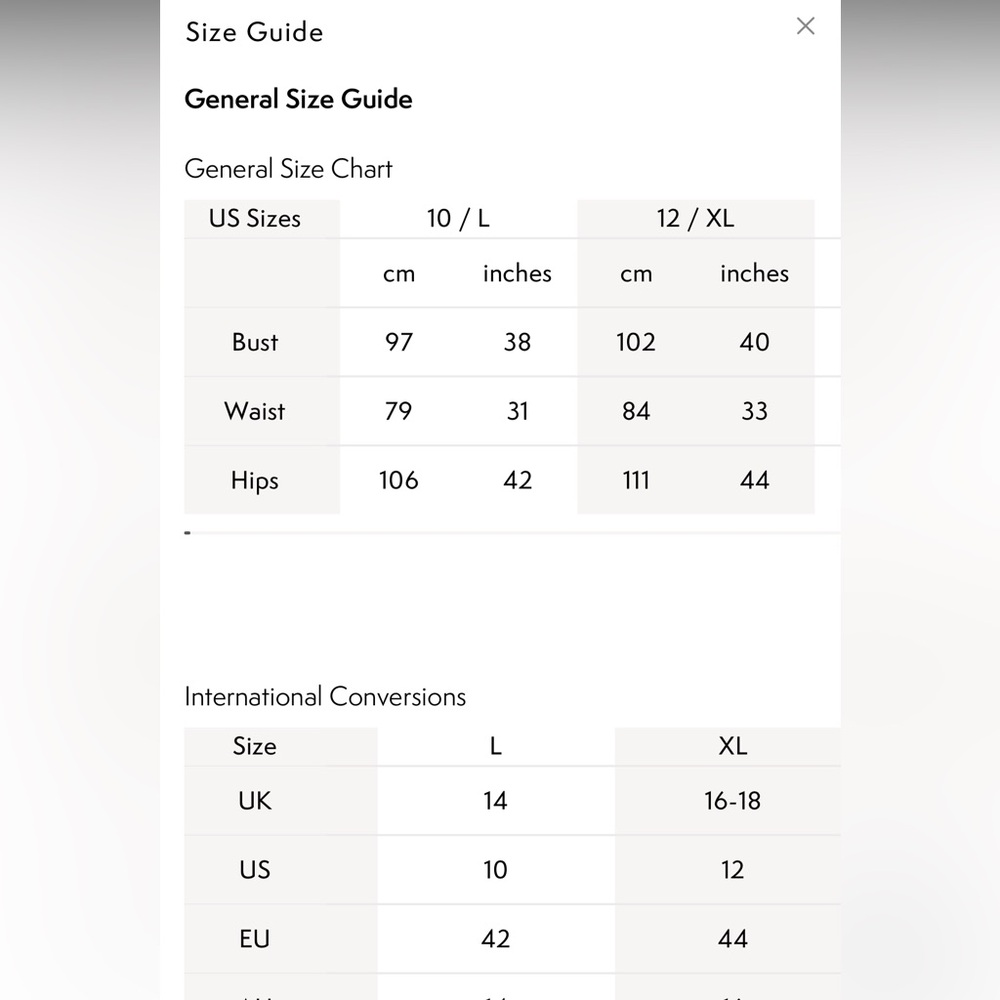Image resolution: width=1000 pixels, height=1000 pixels.
Task: Click the L column in International Conversions
Action: [x=495, y=746]
